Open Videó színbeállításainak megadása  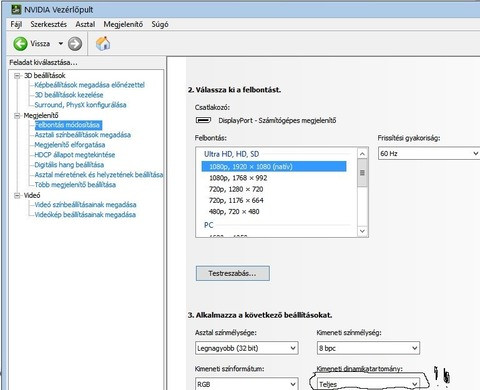85,205
